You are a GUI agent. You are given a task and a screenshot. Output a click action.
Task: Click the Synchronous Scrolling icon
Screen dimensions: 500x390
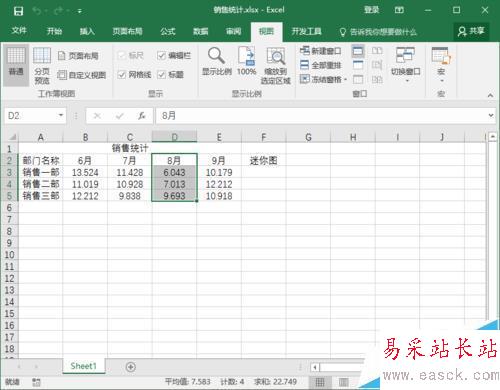pyautogui.click(x=377, y=65)
